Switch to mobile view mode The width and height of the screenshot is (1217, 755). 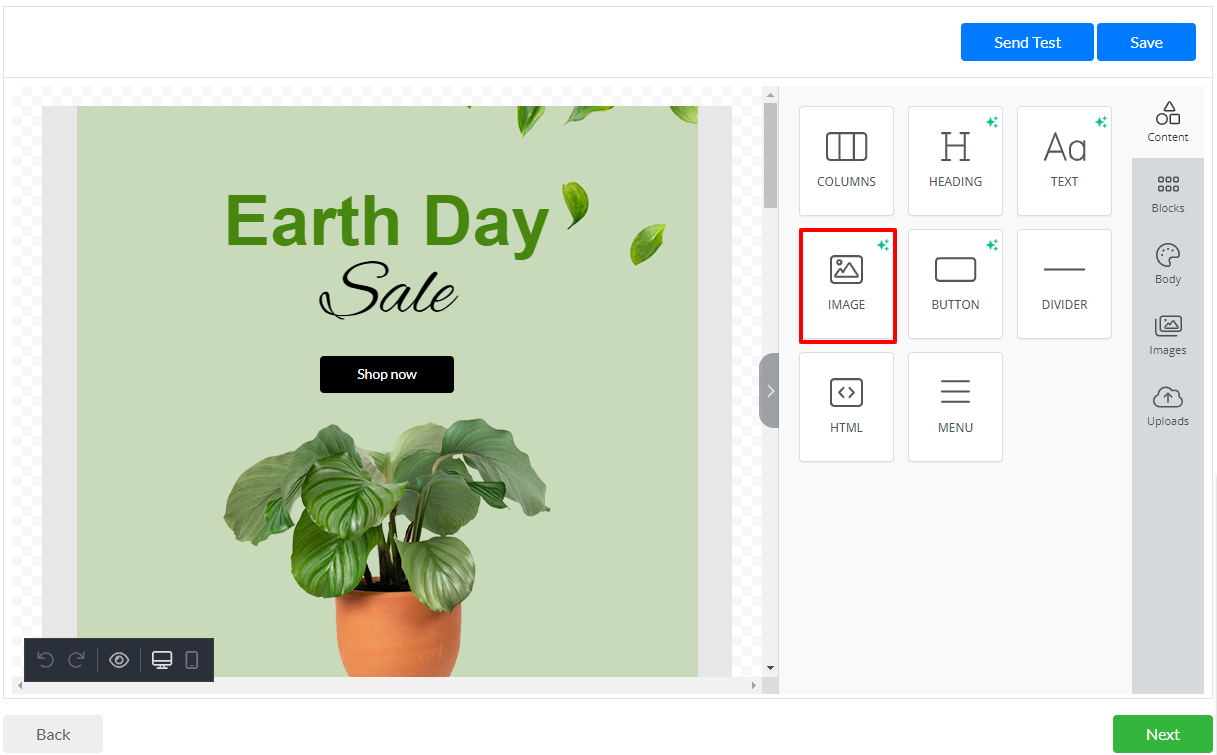click(x=192, y=660)
